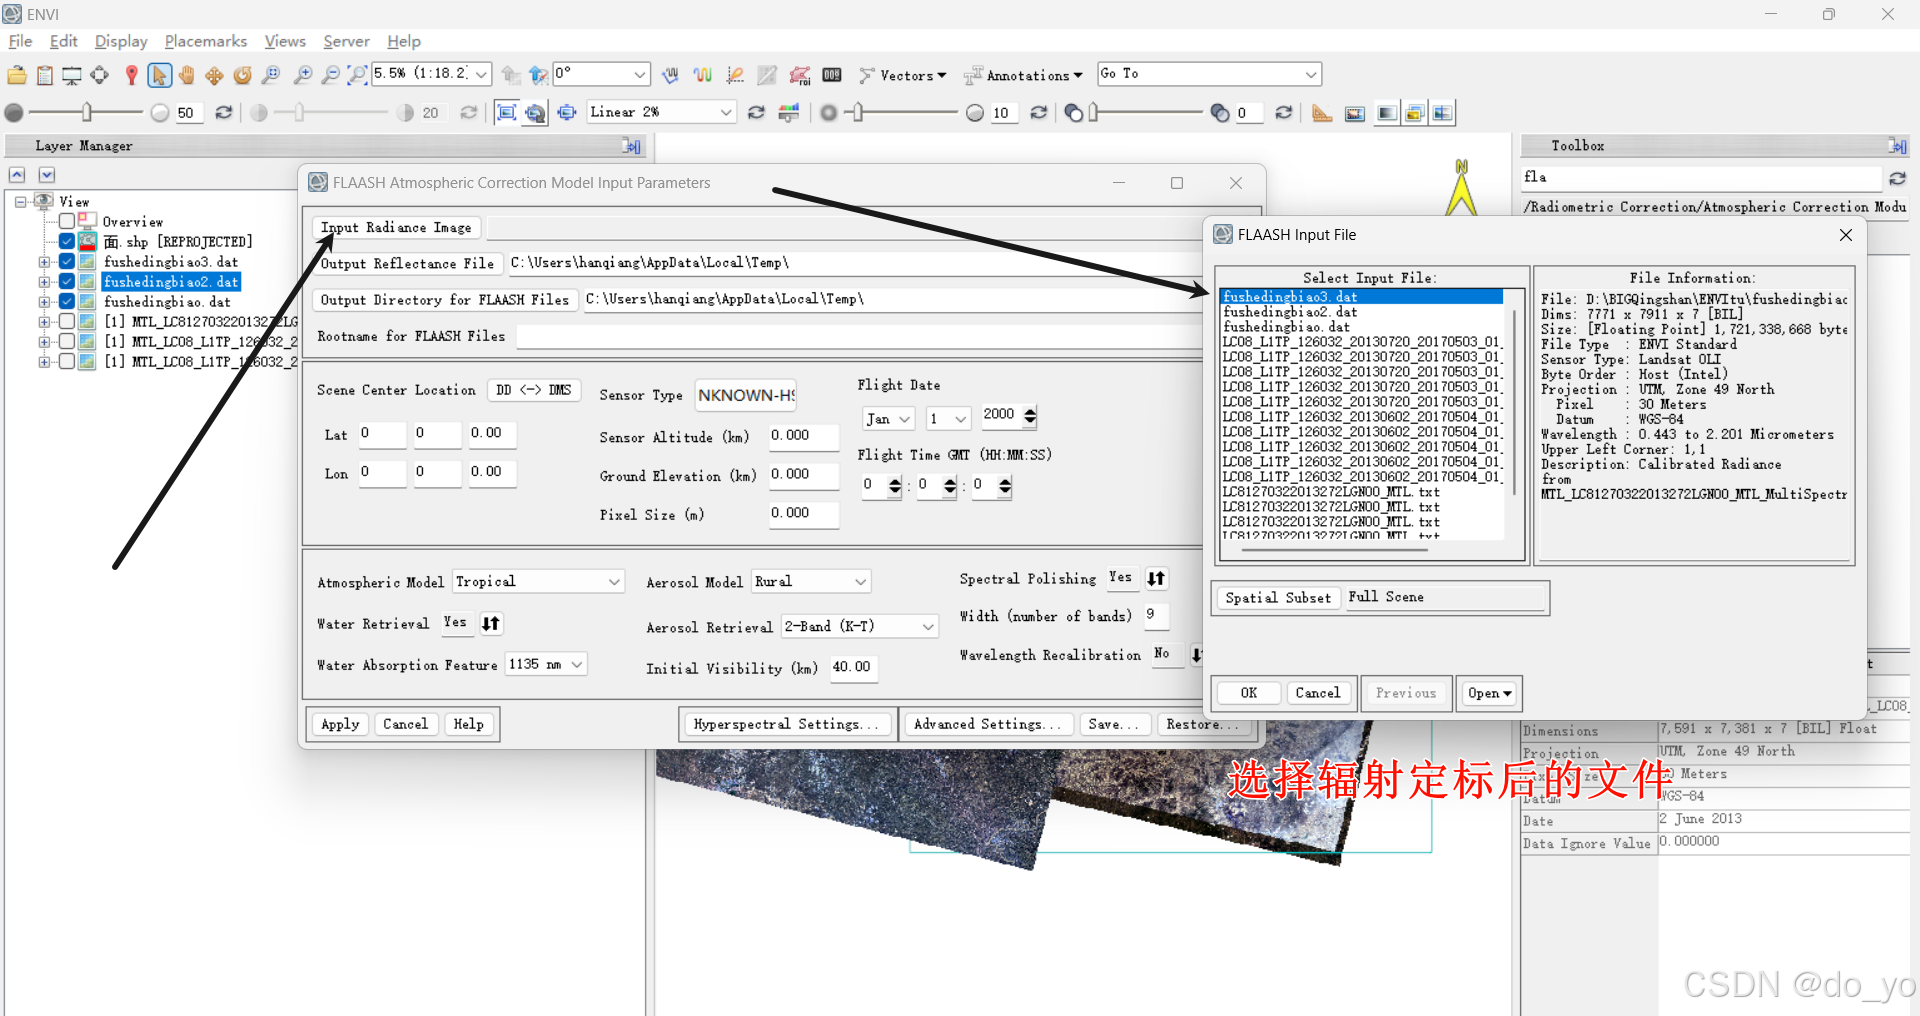Open Water Absorption Feature 1135 nm dropdown
Viewport: 1920px width, 1016px height.
546,665
